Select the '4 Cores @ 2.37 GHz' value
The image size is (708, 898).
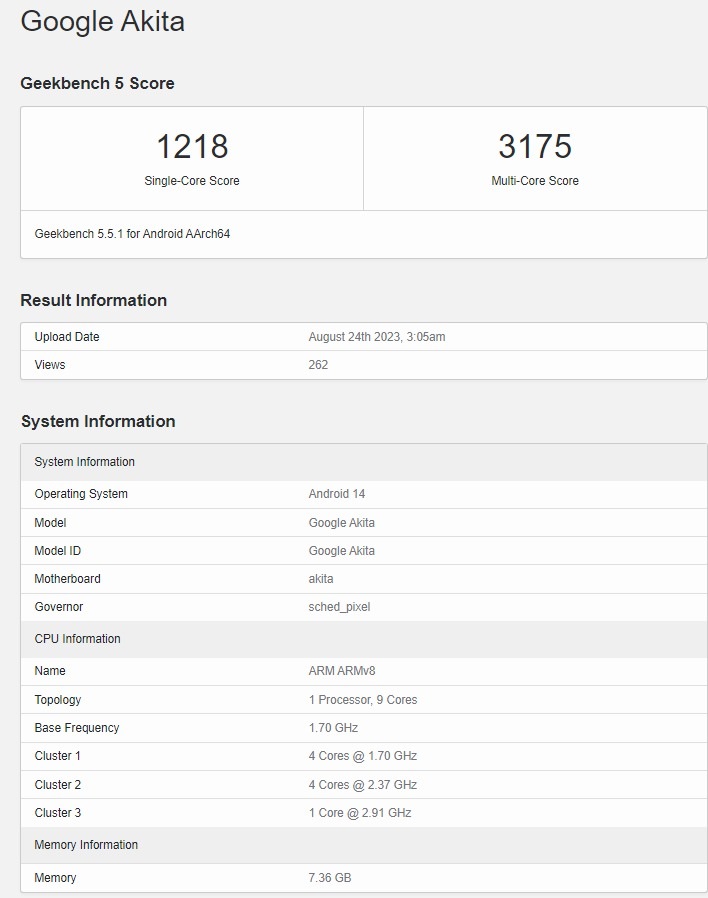[x=363, y=785]
